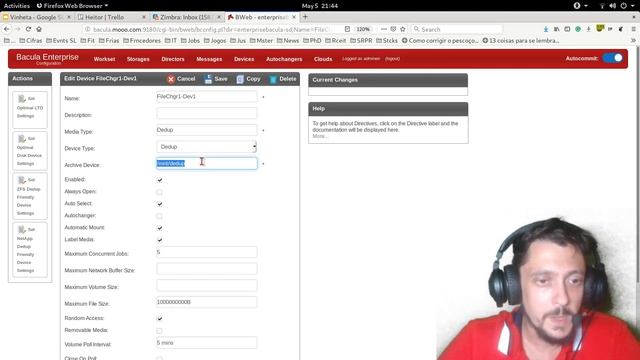Click the Archive Device input field
640x360 pixels.
[207, 163]
